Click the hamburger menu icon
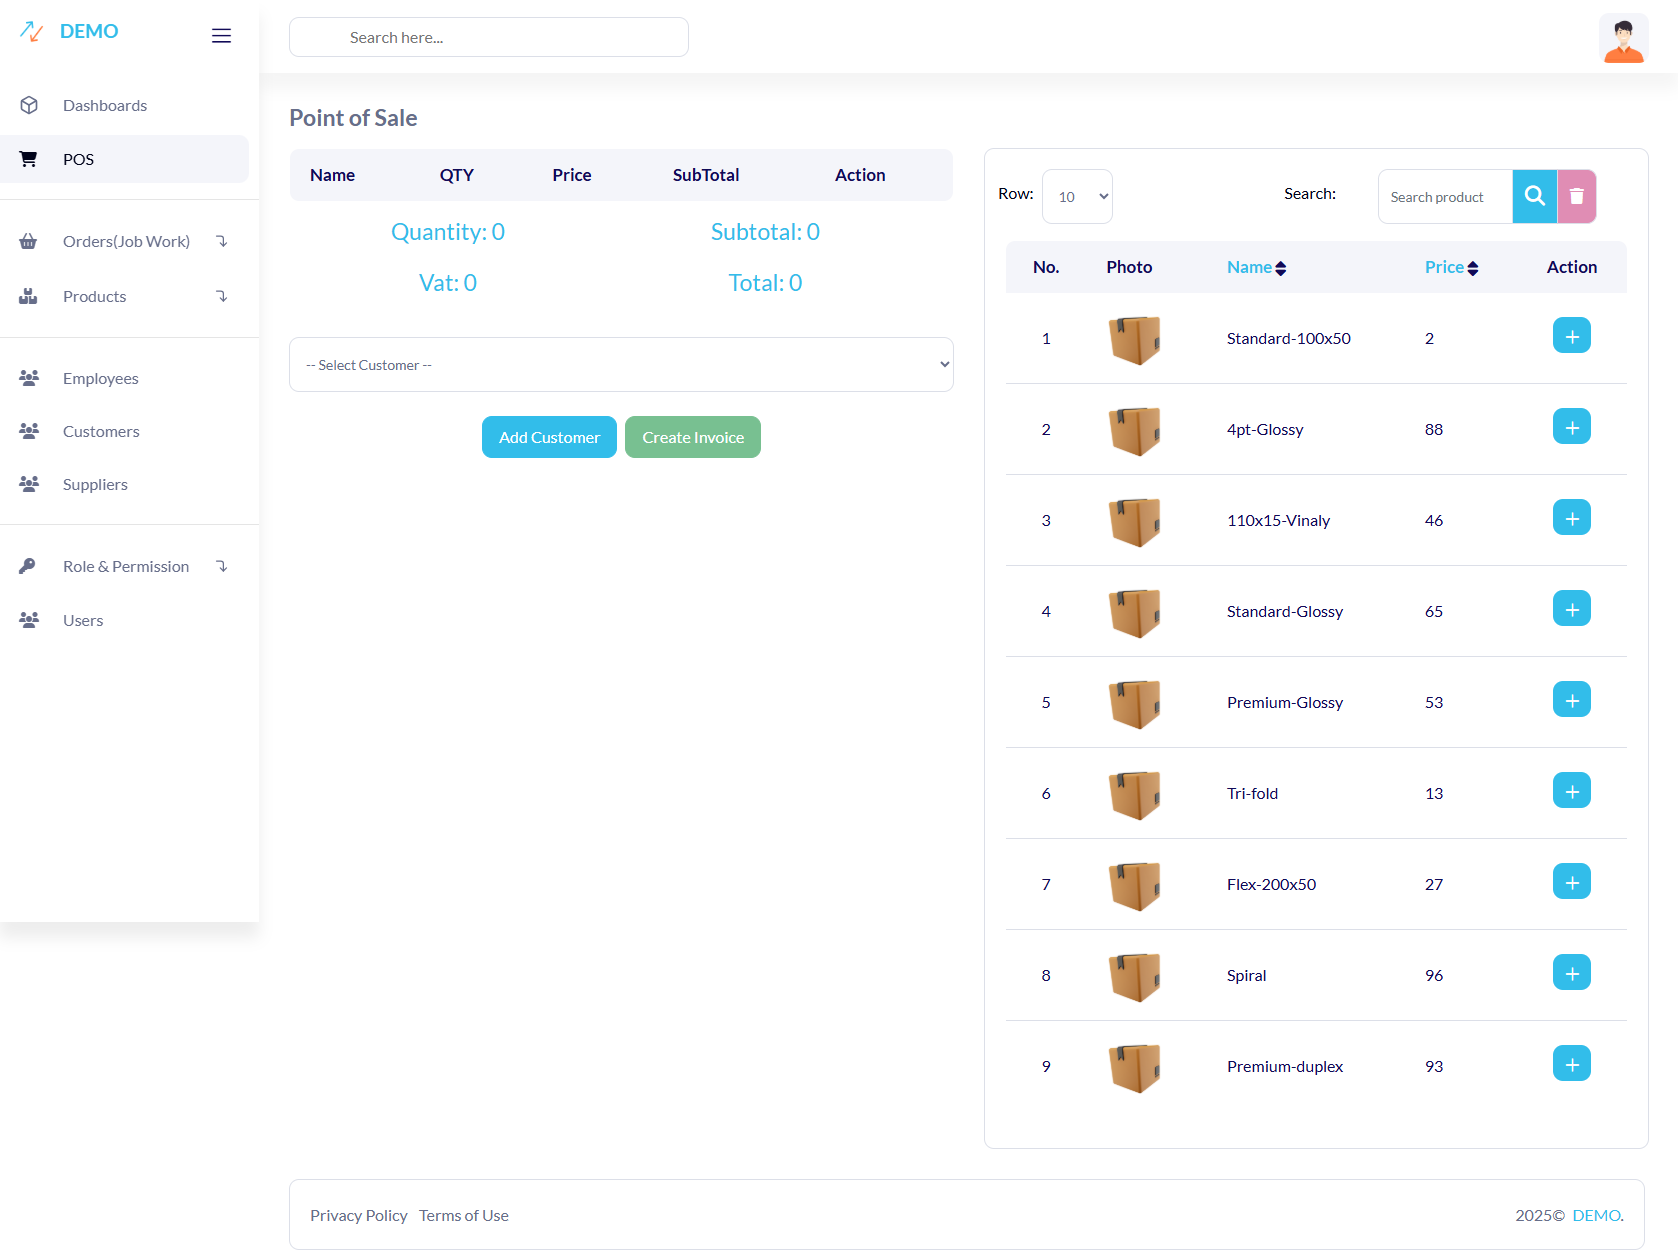The width and height of the screenshot is (1678, 1255). tap(221, 36)
